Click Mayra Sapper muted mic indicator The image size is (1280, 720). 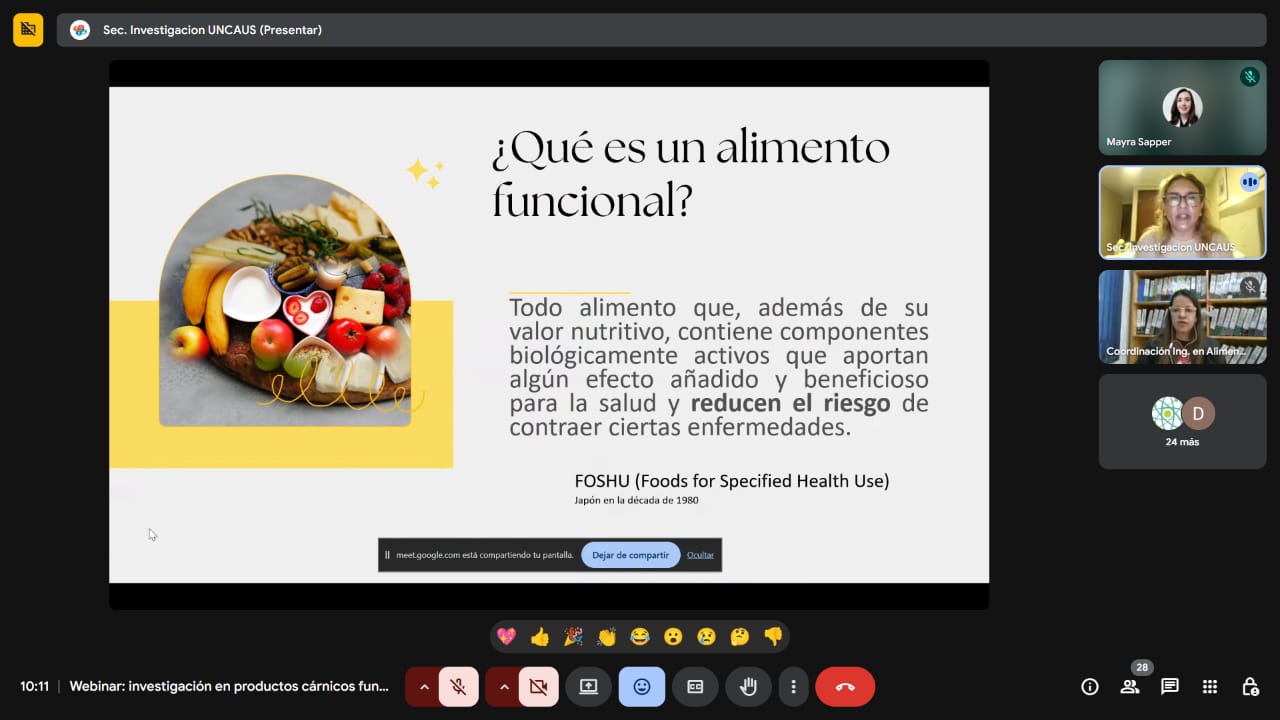[1249, 77]
